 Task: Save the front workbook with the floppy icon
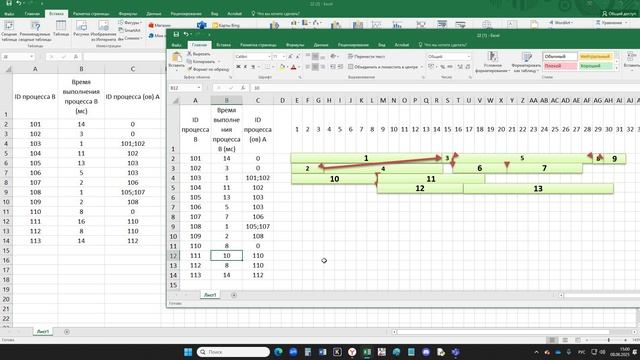point(176,35)
